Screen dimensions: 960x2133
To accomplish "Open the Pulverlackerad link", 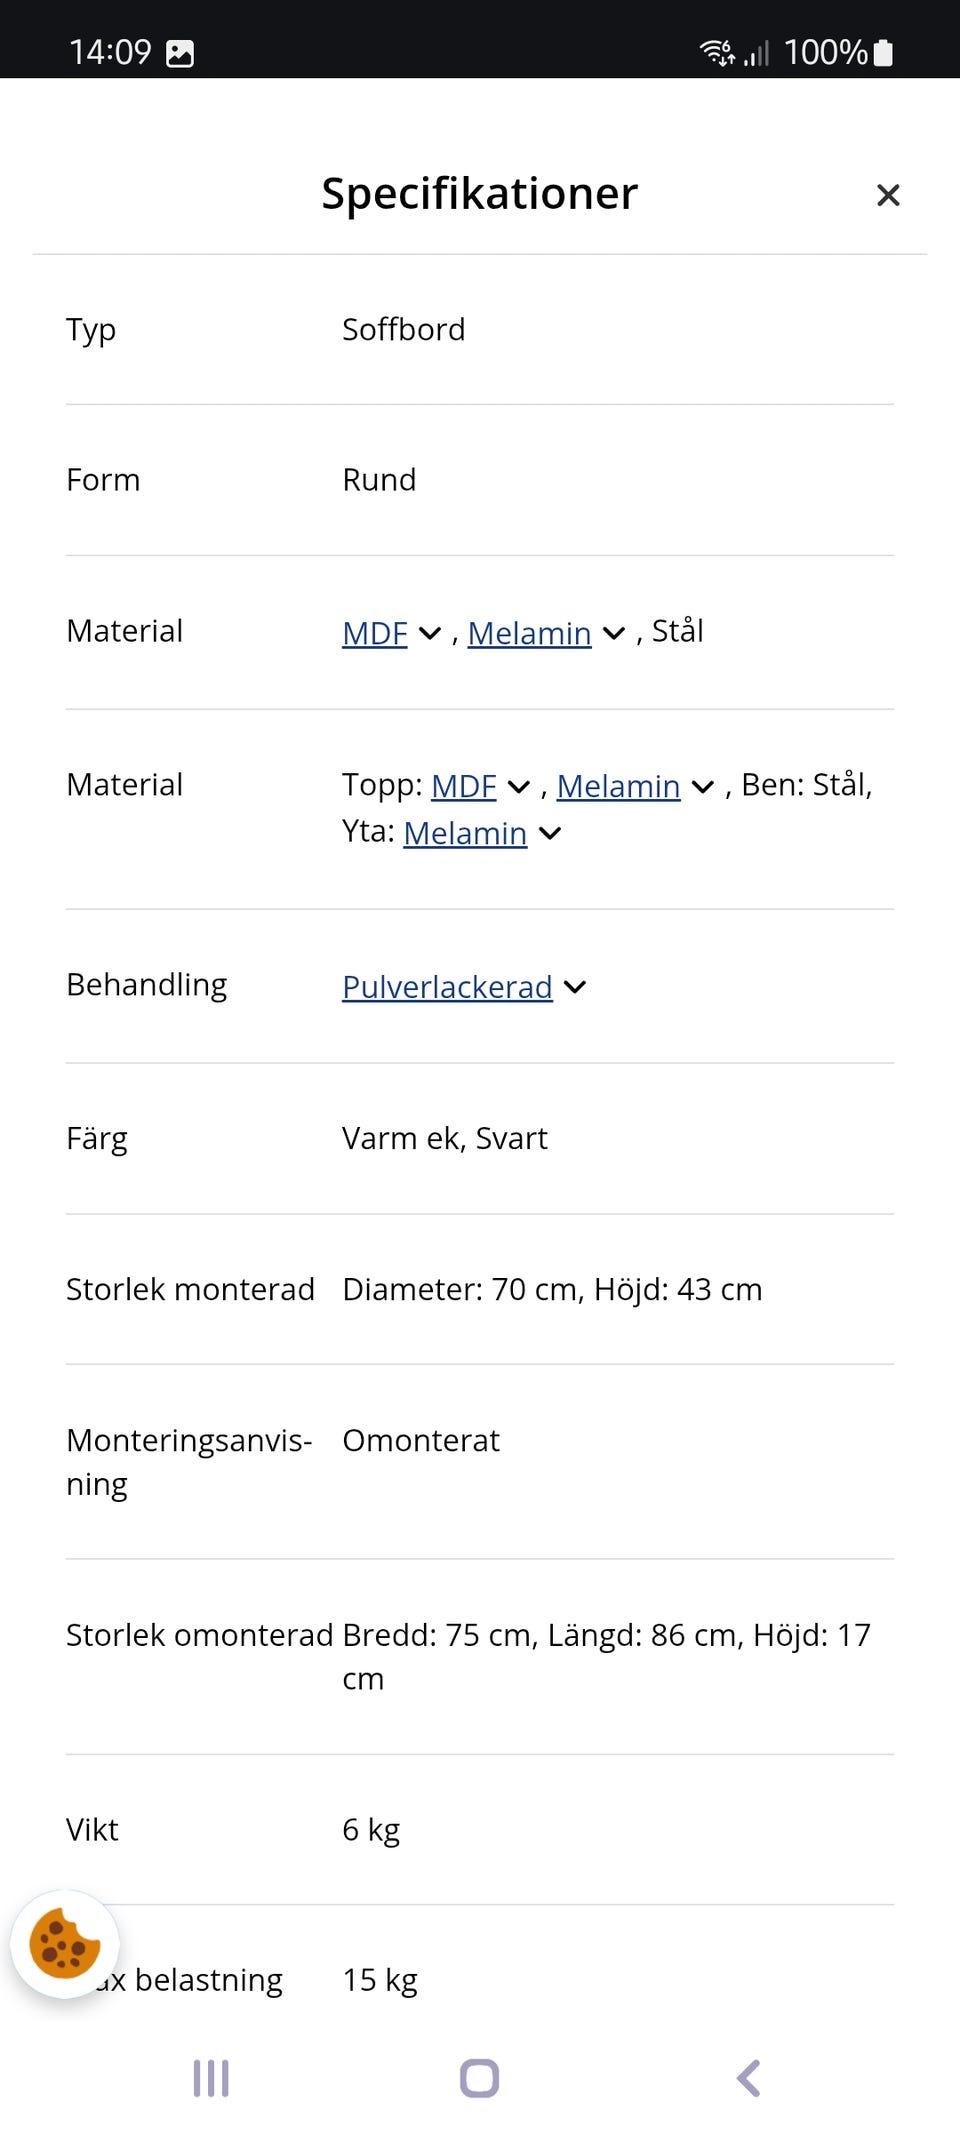I will click(x=447, y=987).
